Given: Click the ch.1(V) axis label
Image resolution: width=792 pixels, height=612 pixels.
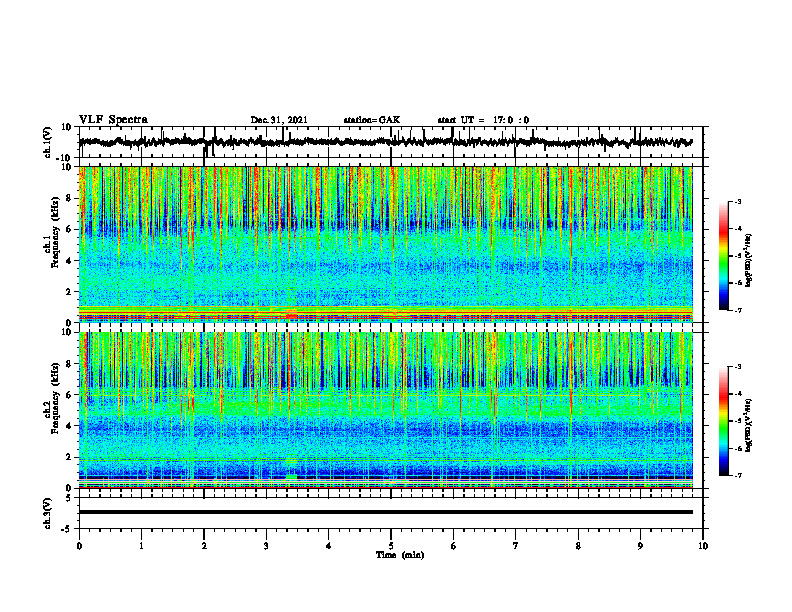Looking at the screenshot, I should coord(48,142).
